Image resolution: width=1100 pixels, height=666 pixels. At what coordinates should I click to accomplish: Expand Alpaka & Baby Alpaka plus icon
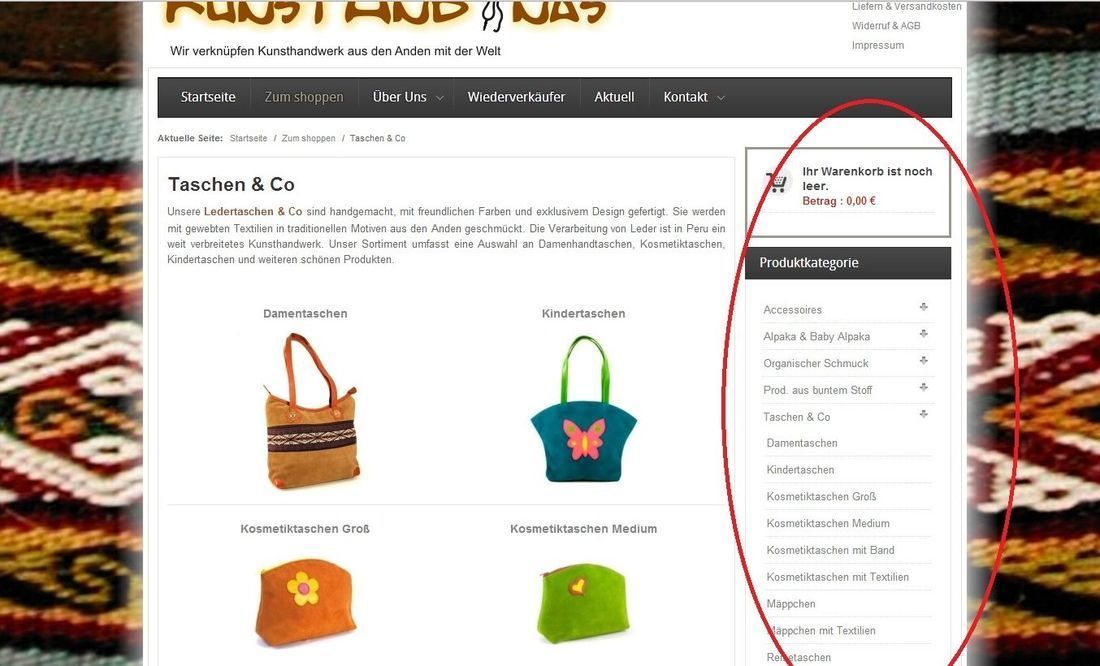click(x=923, y=333)
